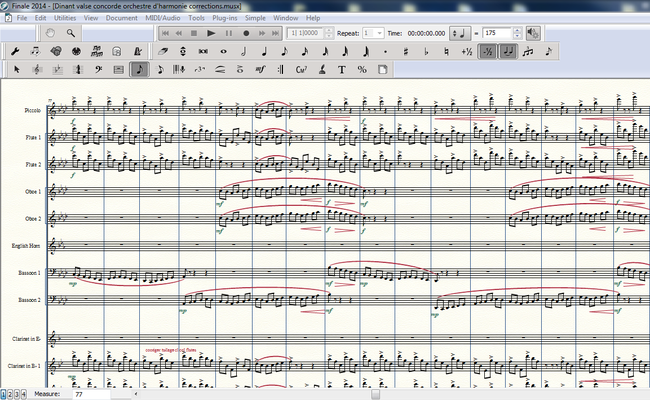650x400 pixels.
Task: Select the Expression mf tool
Action: click(x=260, y=69)
